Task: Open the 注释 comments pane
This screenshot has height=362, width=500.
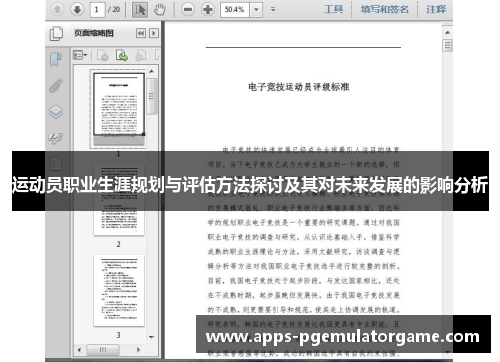Action: [436, 9]
